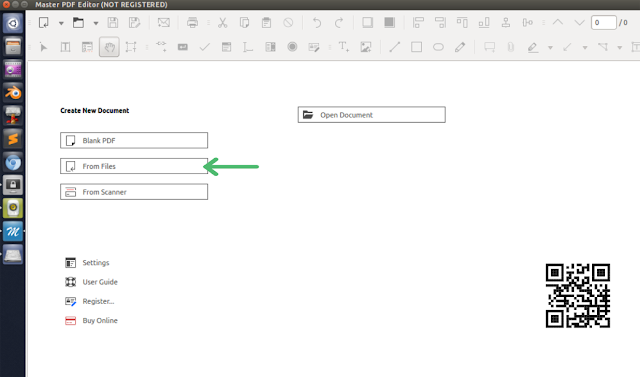This screenshot has height=377, width=640.
Task: Expand the arrow annotation tool dropdown
Action: [585, 48]
